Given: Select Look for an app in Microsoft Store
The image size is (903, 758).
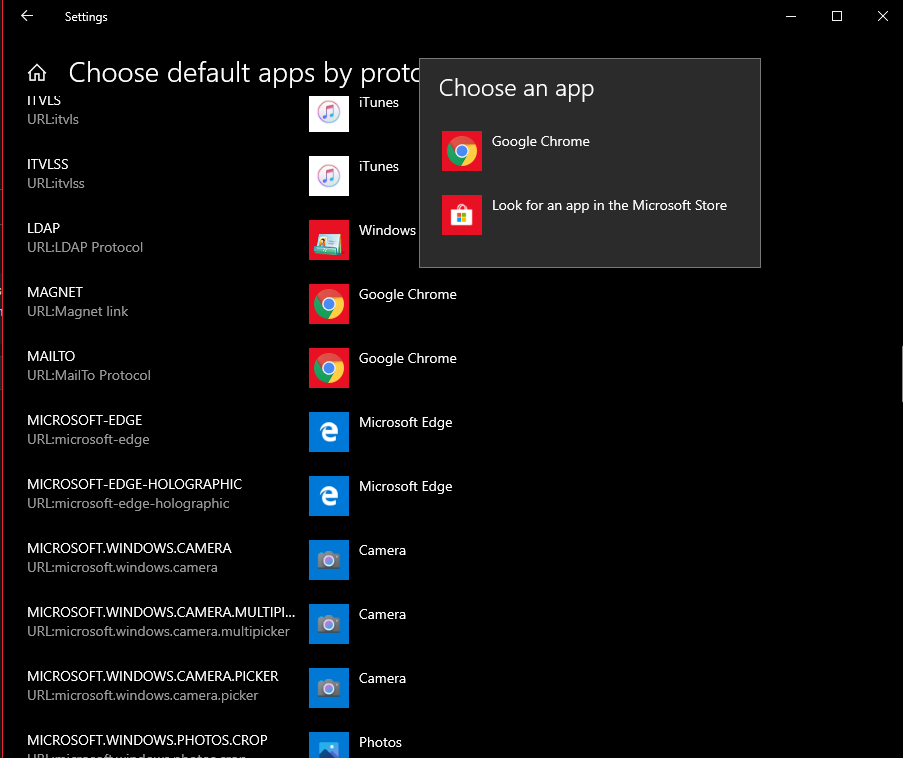Looking at the screenshot, I should (608, 206).
